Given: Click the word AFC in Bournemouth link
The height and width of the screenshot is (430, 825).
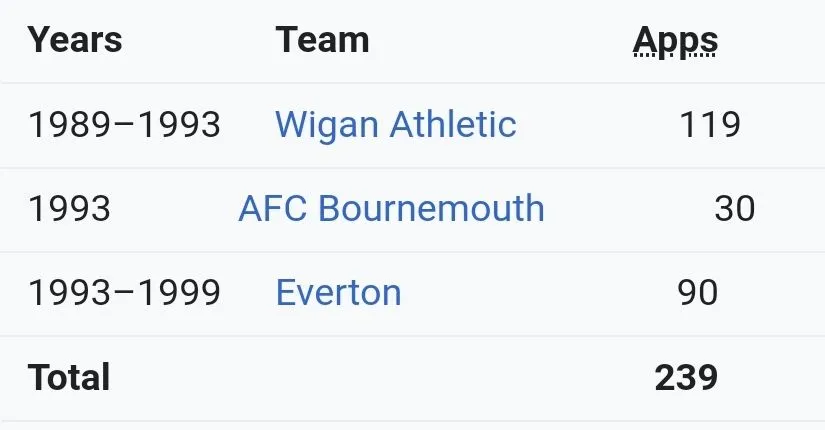Looking at the screenshot, I should (x=273, y=208).
